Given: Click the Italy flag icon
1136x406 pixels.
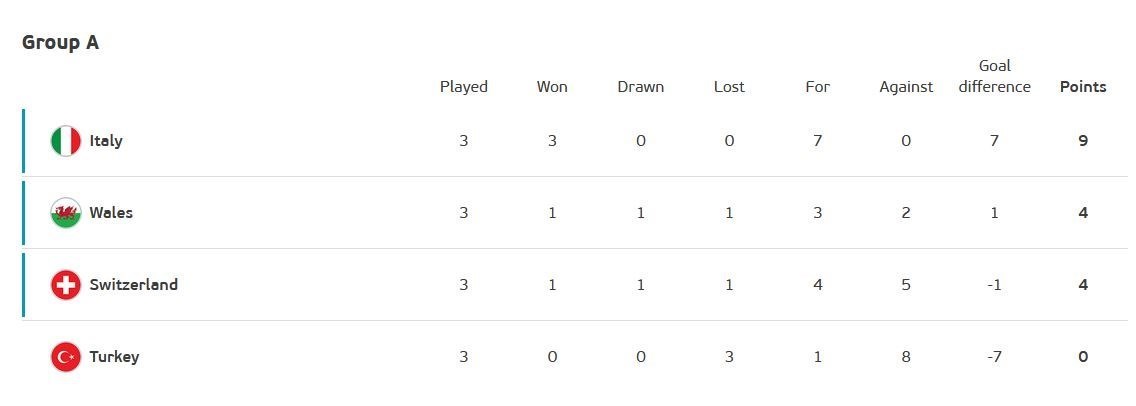Looking at the screenshot, I should point(66,141).
